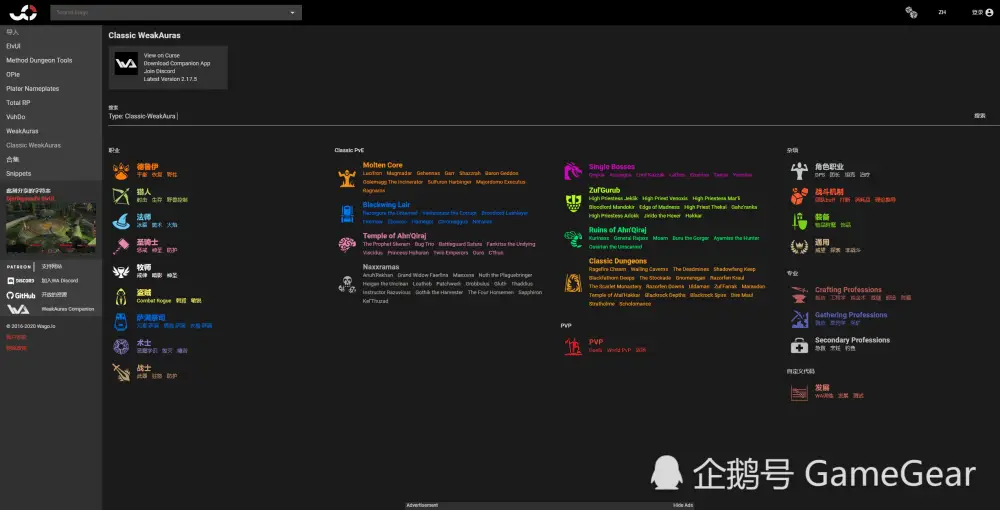Click the green equipment shield icon

(799, 221)
